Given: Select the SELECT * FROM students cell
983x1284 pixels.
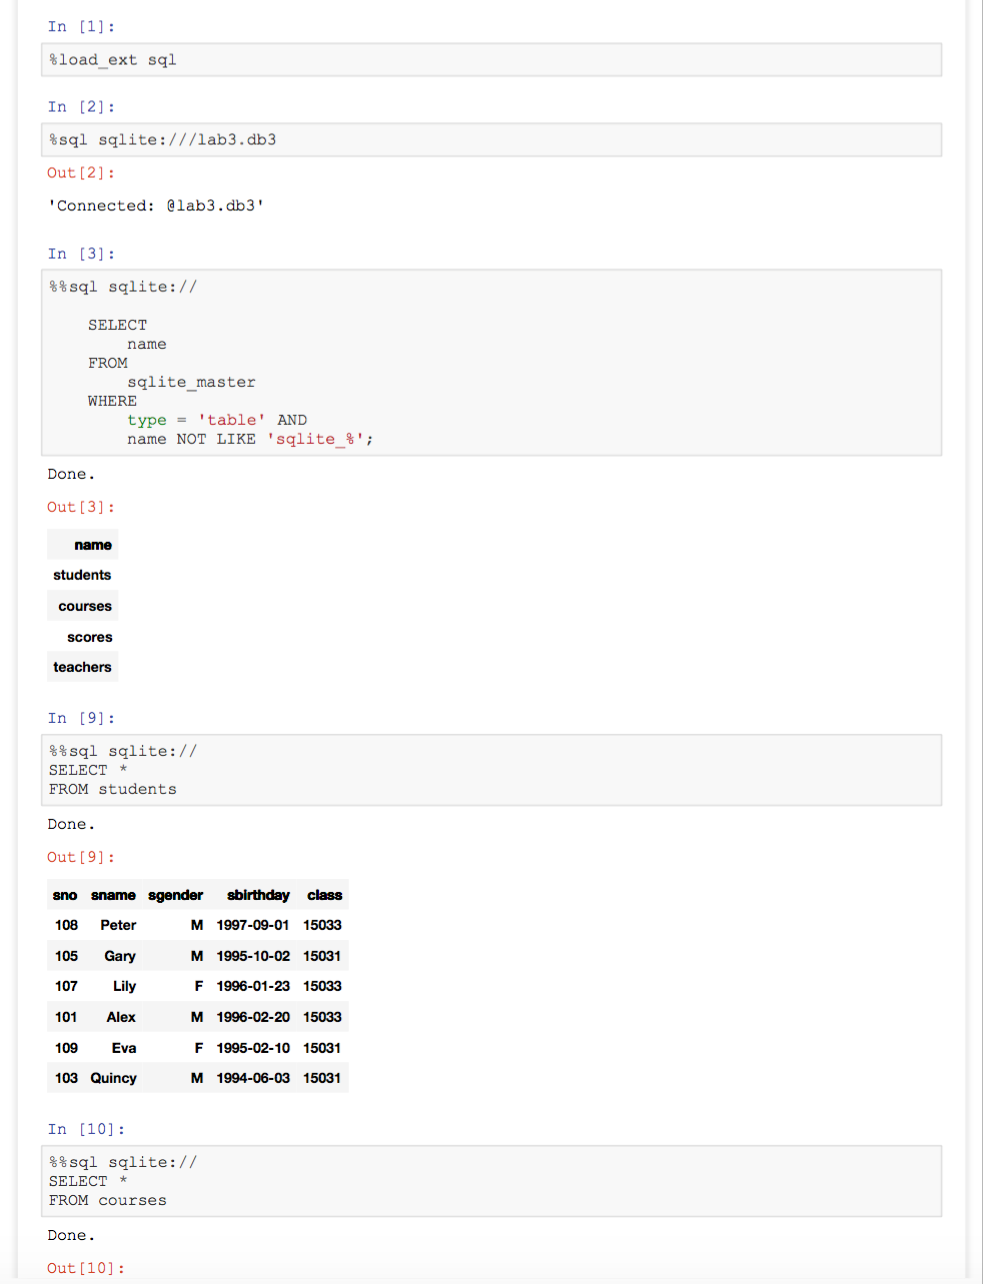Looking at the screenshot, I should tap(490, 769).
